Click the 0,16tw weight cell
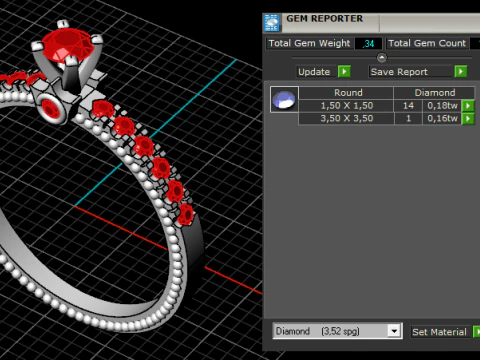The image size is (480, 360). 442,118
